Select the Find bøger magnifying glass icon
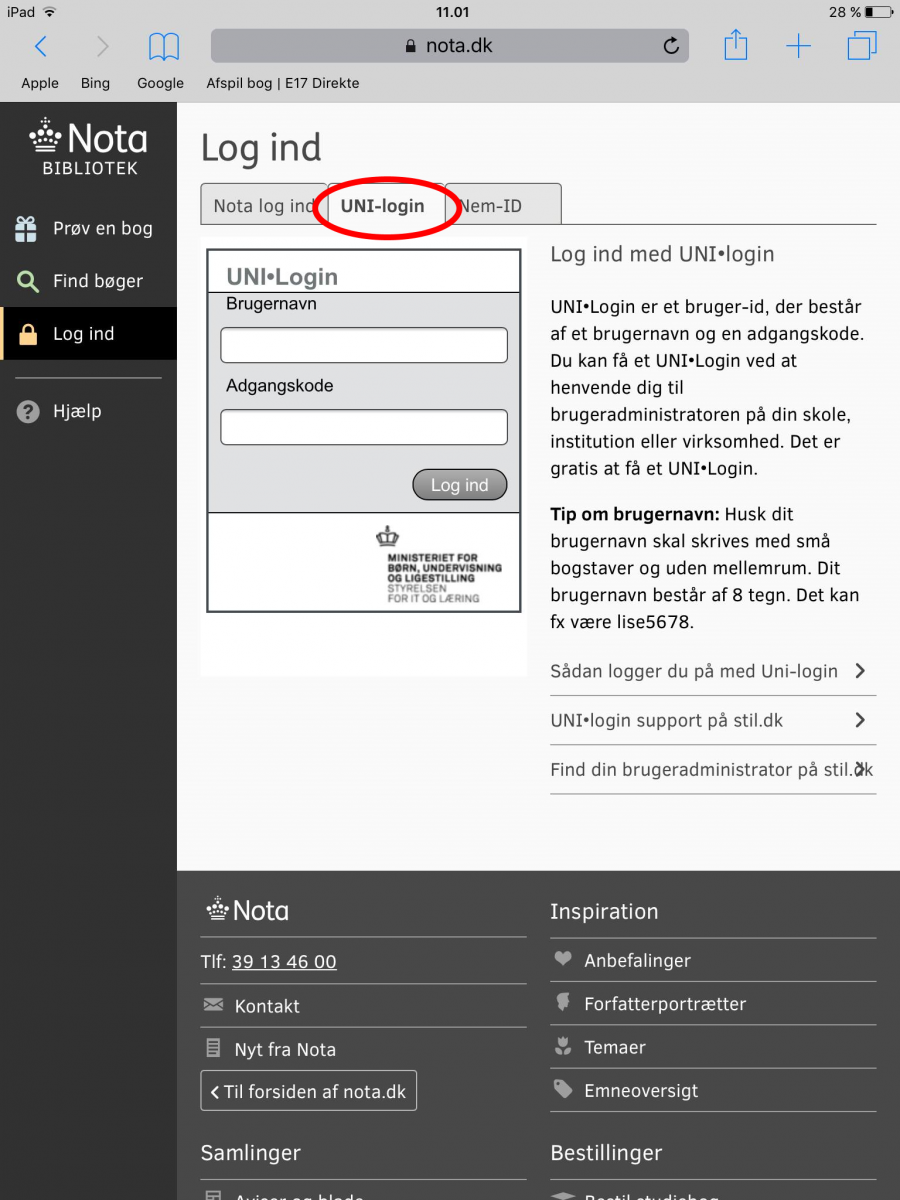This screenshot has width=900, height=1200. click(x=29, y=281)
